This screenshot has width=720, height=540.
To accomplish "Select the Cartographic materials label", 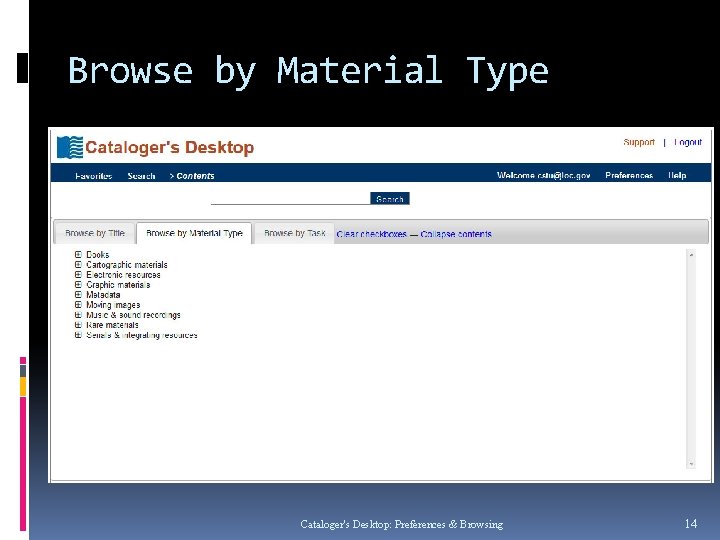I will pos(127,264).
